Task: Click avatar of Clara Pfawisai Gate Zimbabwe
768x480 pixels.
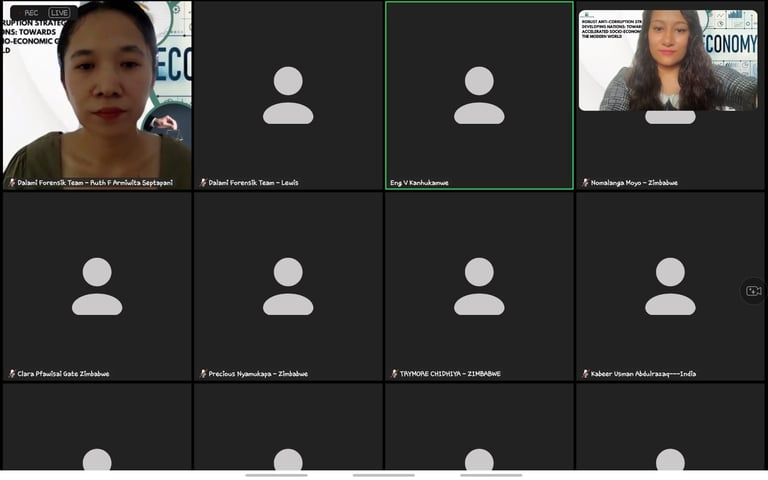Action: (x=97, y=286)
